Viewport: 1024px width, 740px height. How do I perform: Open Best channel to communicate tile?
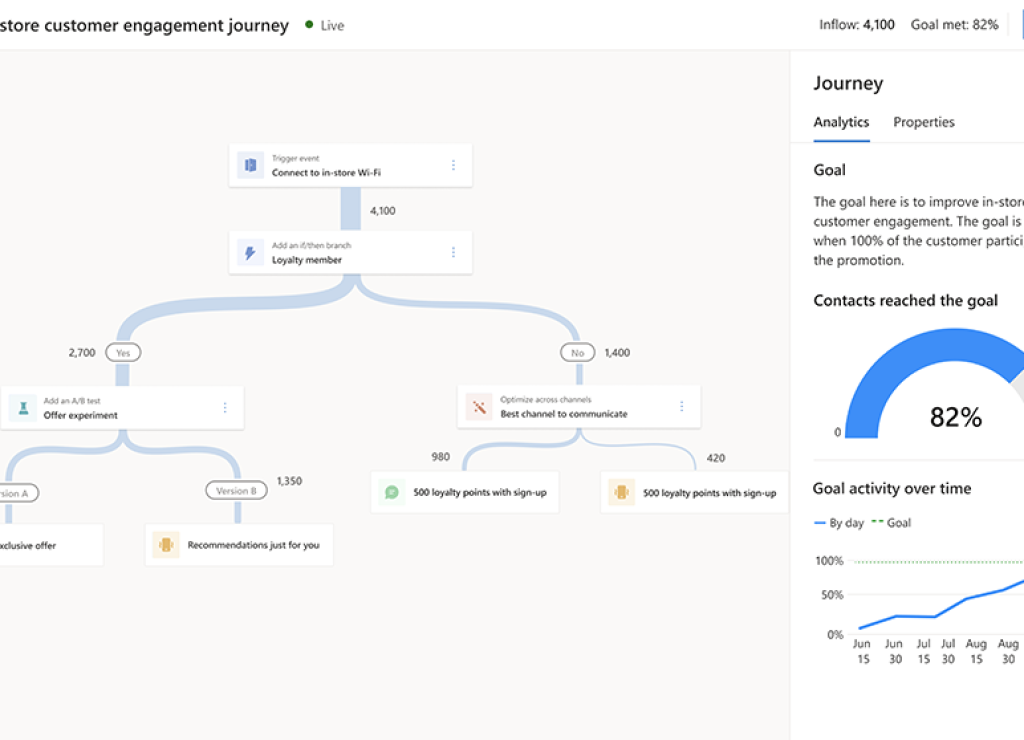click(x=579, y=406)
